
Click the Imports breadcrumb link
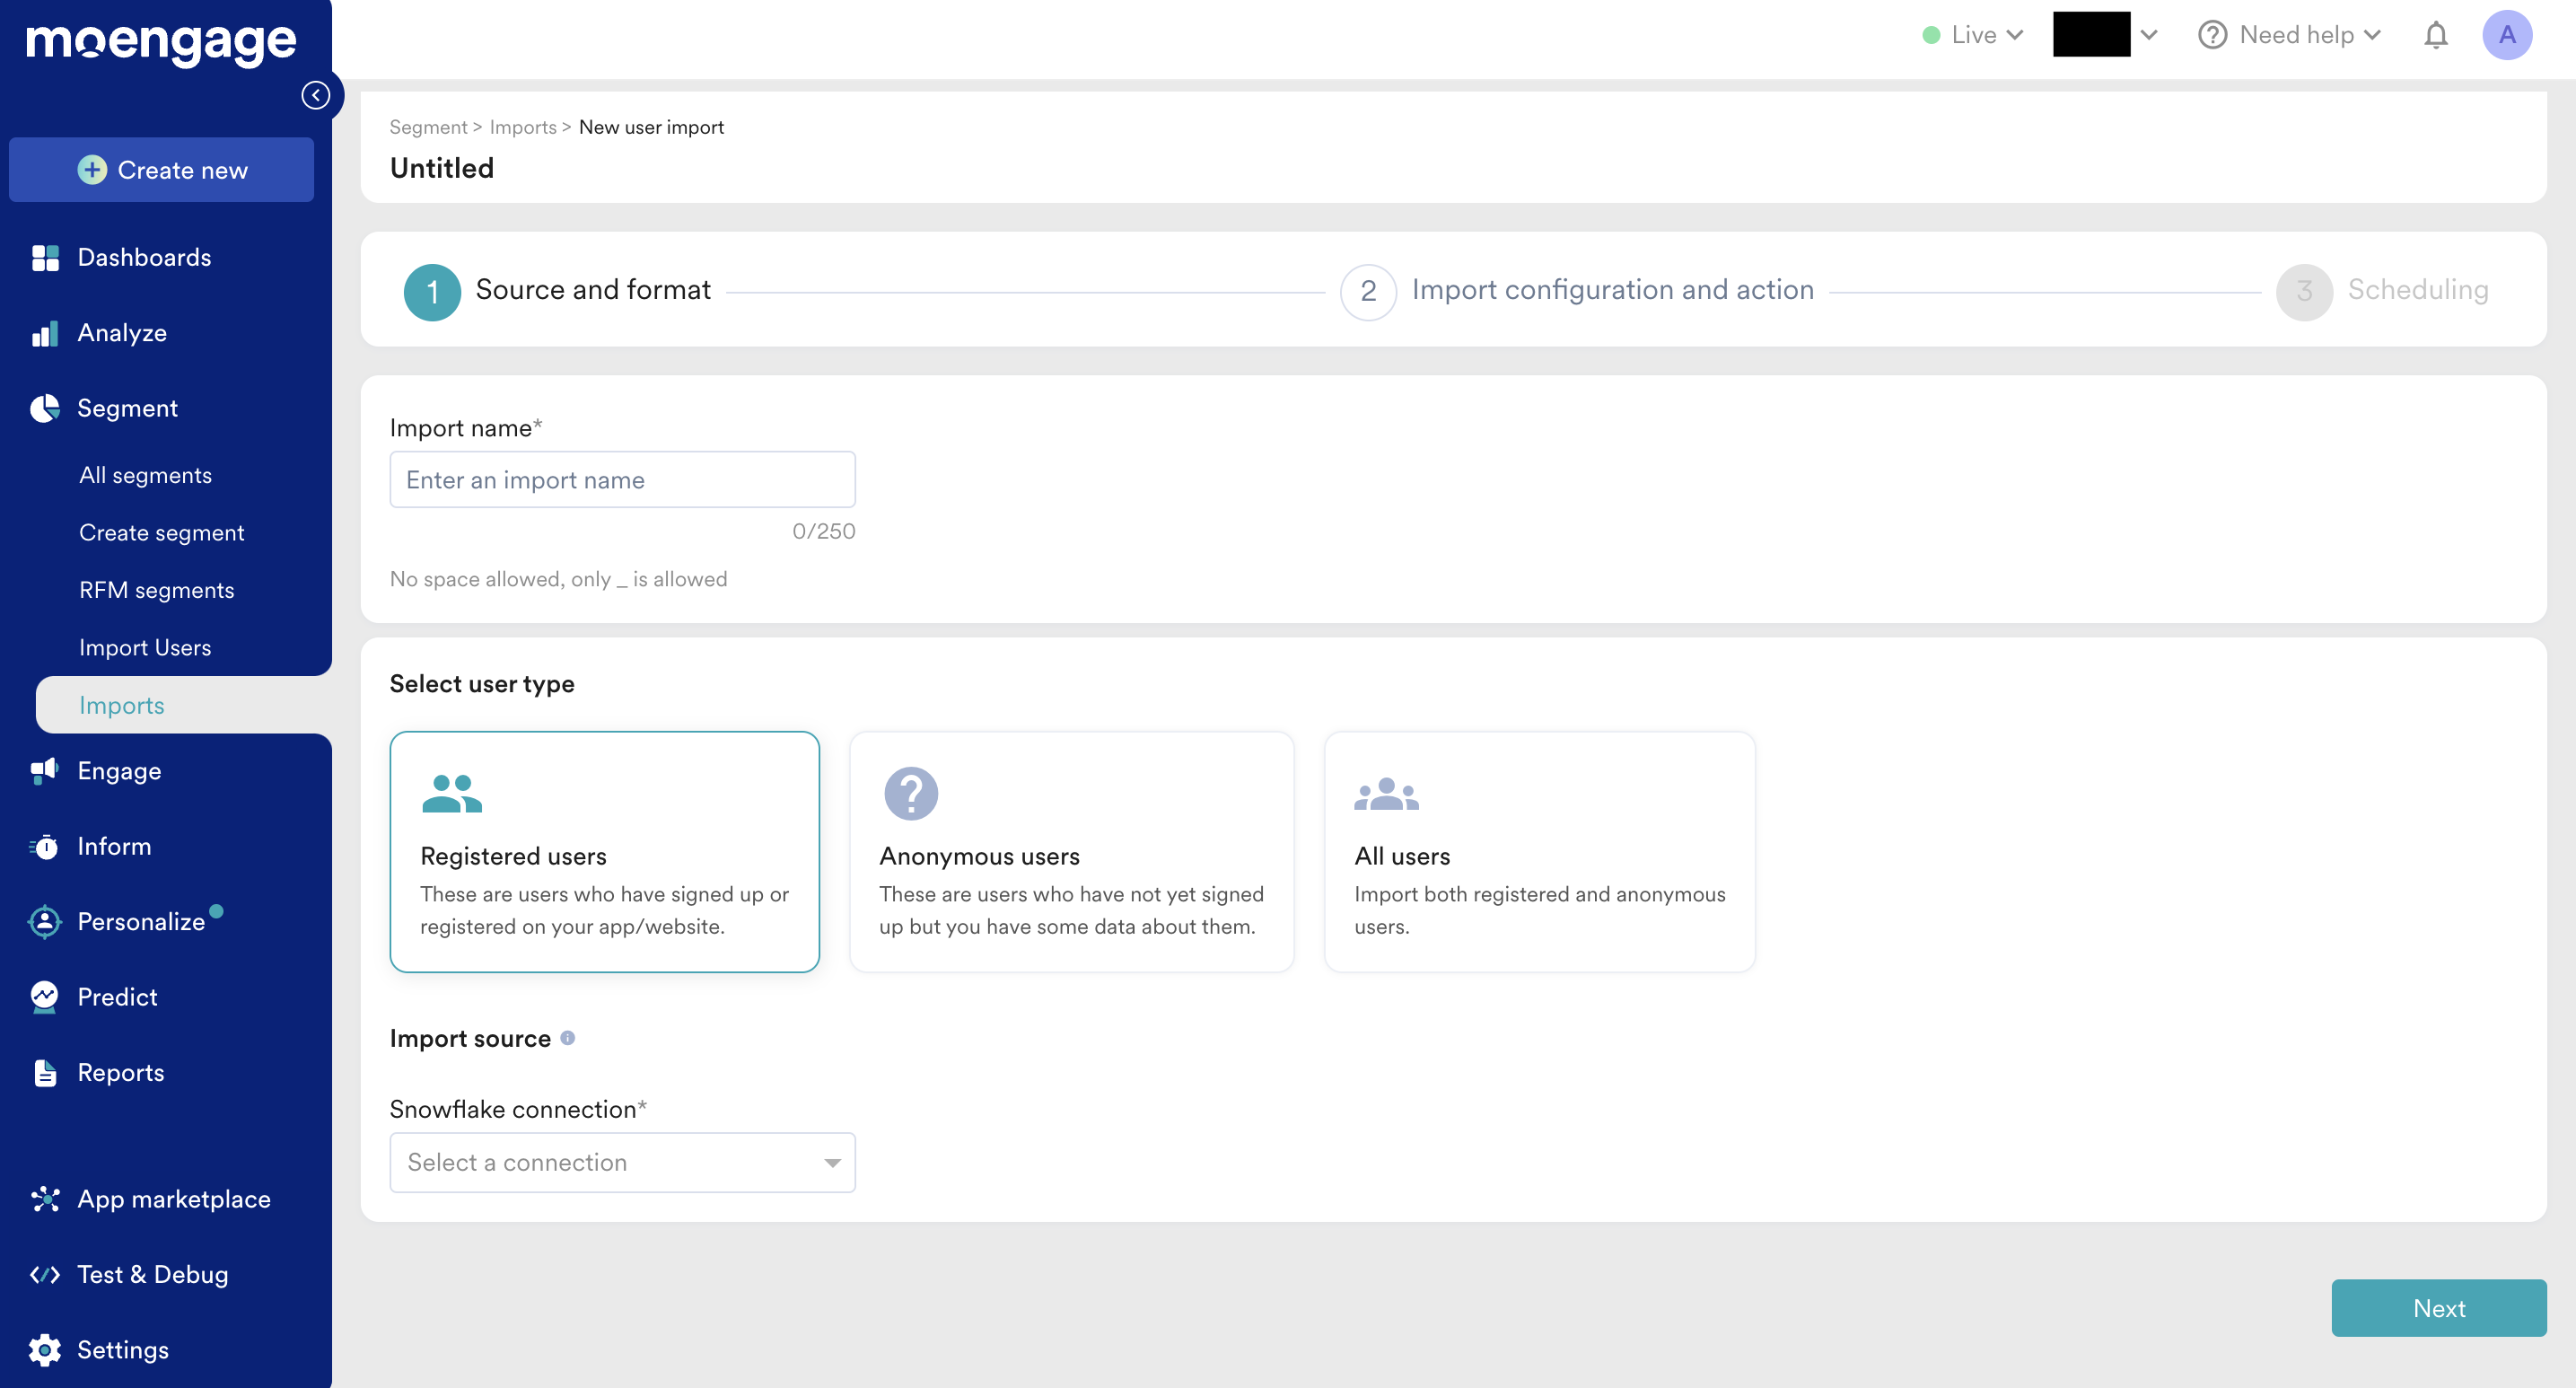tap(522, 127)
